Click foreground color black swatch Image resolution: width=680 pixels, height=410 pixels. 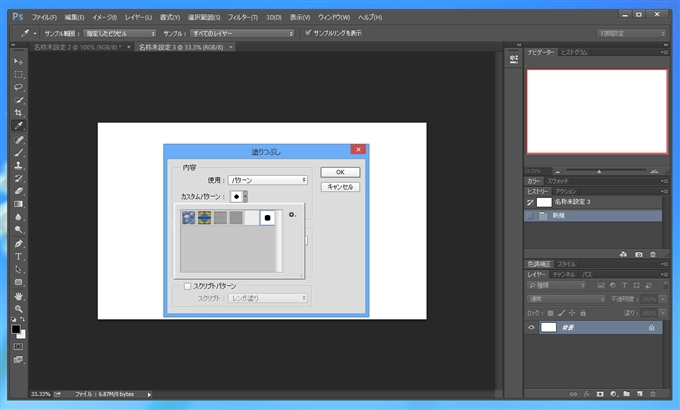[16, 329]
